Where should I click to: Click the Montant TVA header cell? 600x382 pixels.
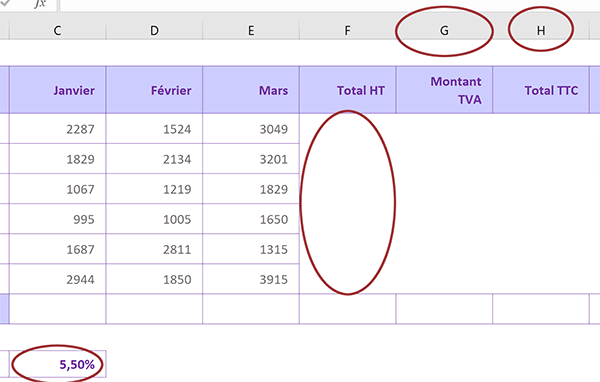coord(444,90)
